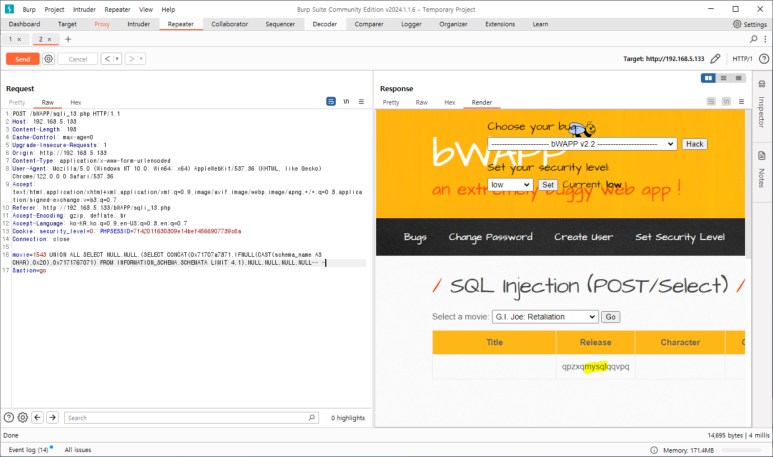Open response editor hamburger menu
This screenshot has width=773, height=457.
tap(741, 101)
